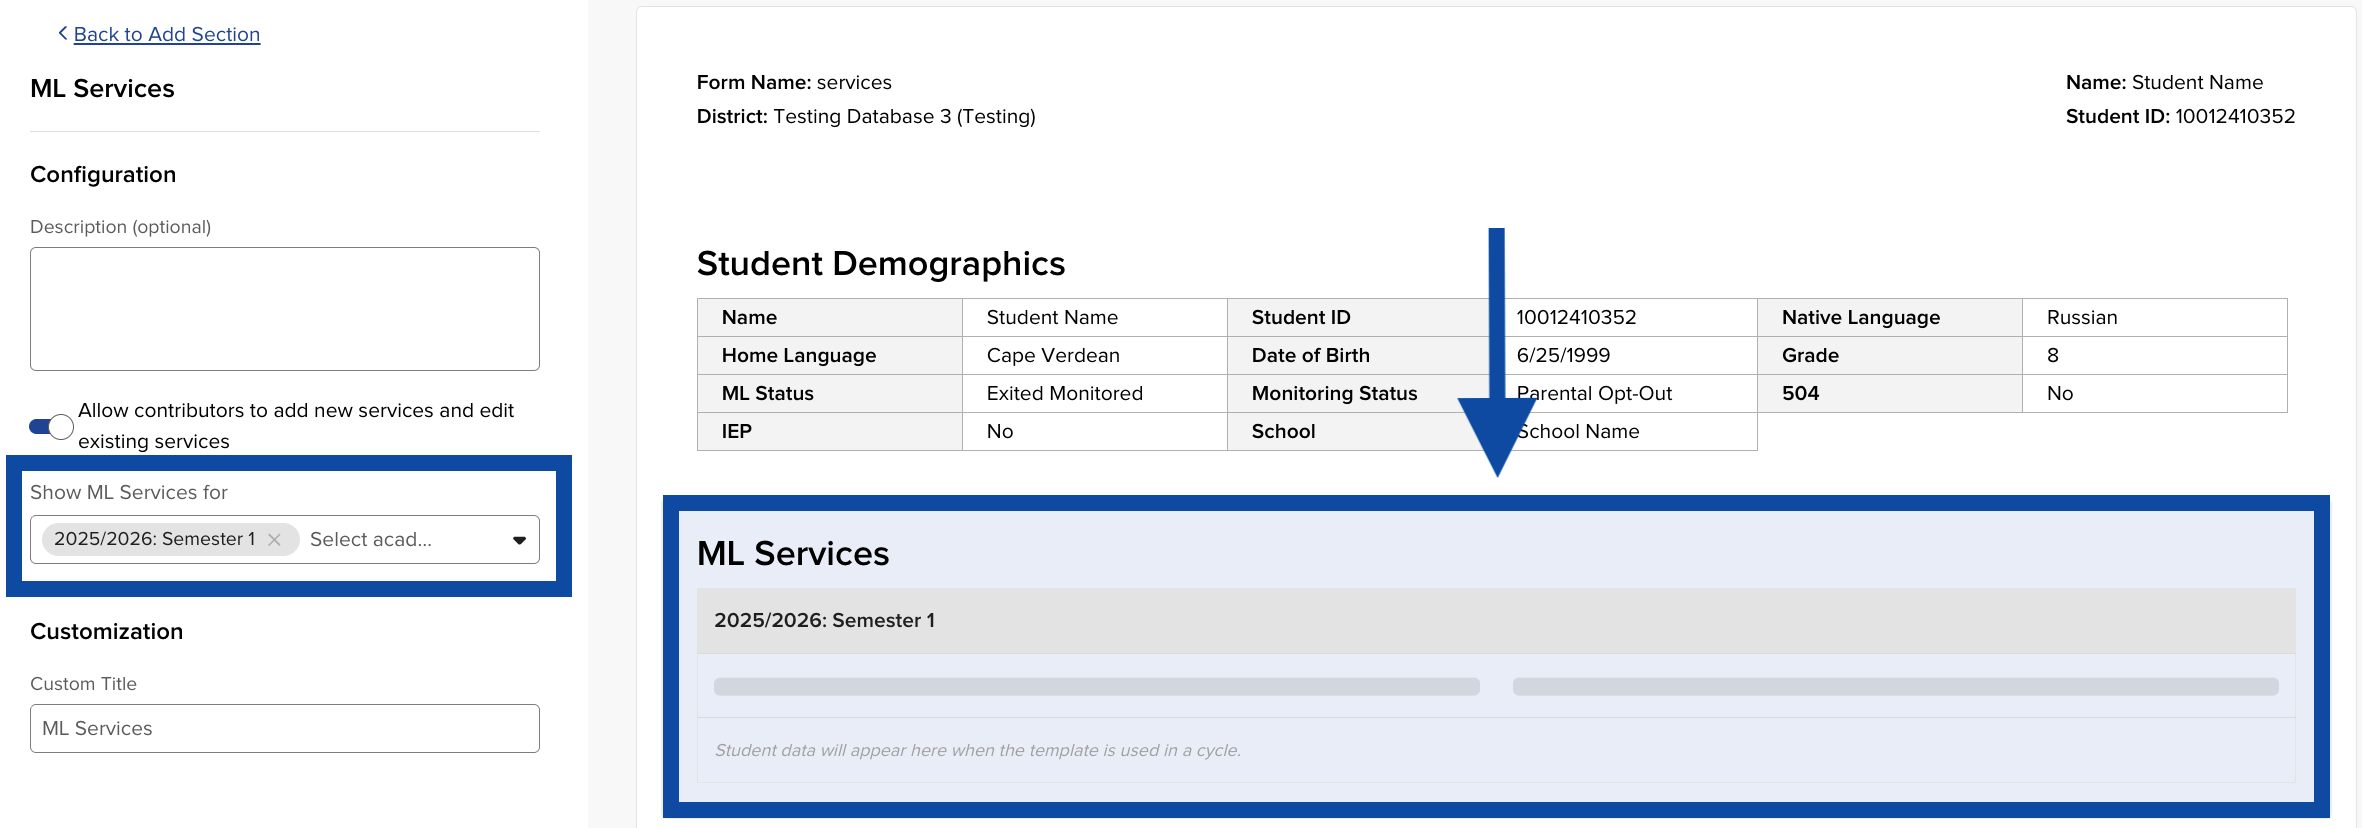Viewport: 2362px width, 828px height.
Task: Remove the 2025/2026: Semester 1 chip
Action: [274, 540]
